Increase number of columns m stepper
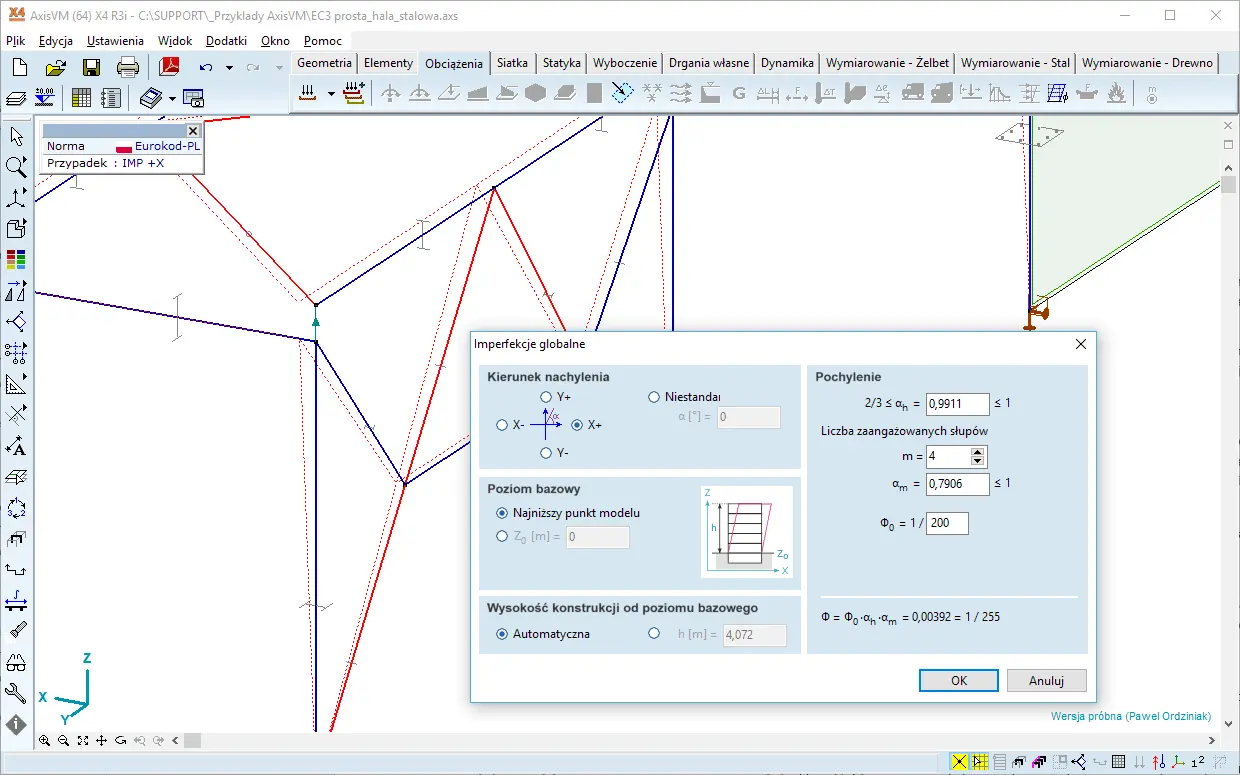 click(978, 452)
